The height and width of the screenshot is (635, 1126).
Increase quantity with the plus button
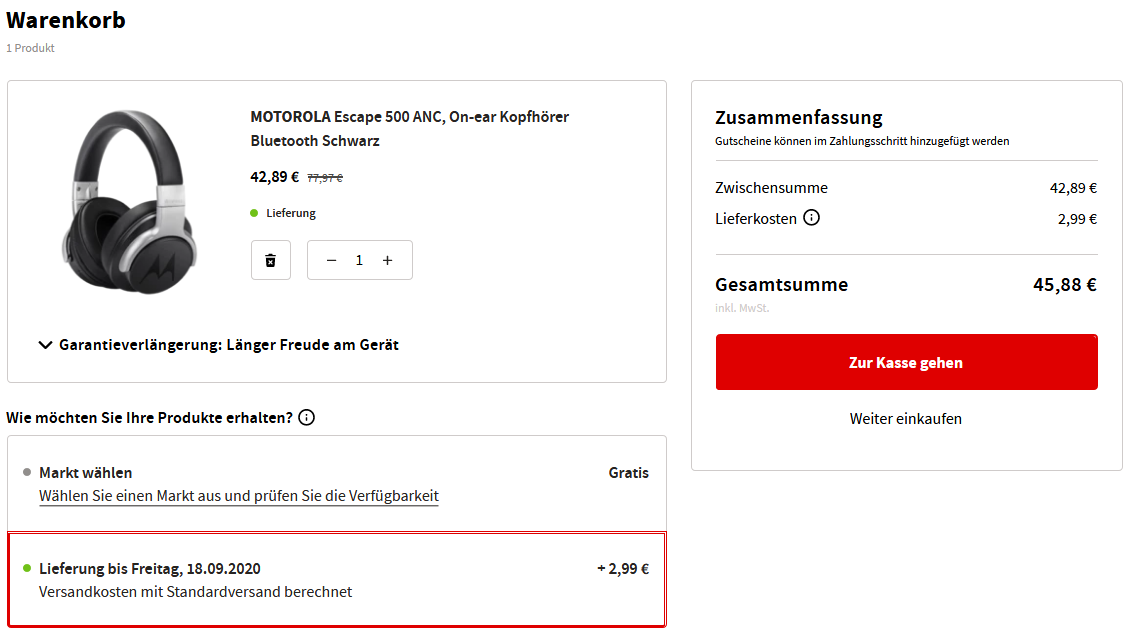(x=388, y=260)
